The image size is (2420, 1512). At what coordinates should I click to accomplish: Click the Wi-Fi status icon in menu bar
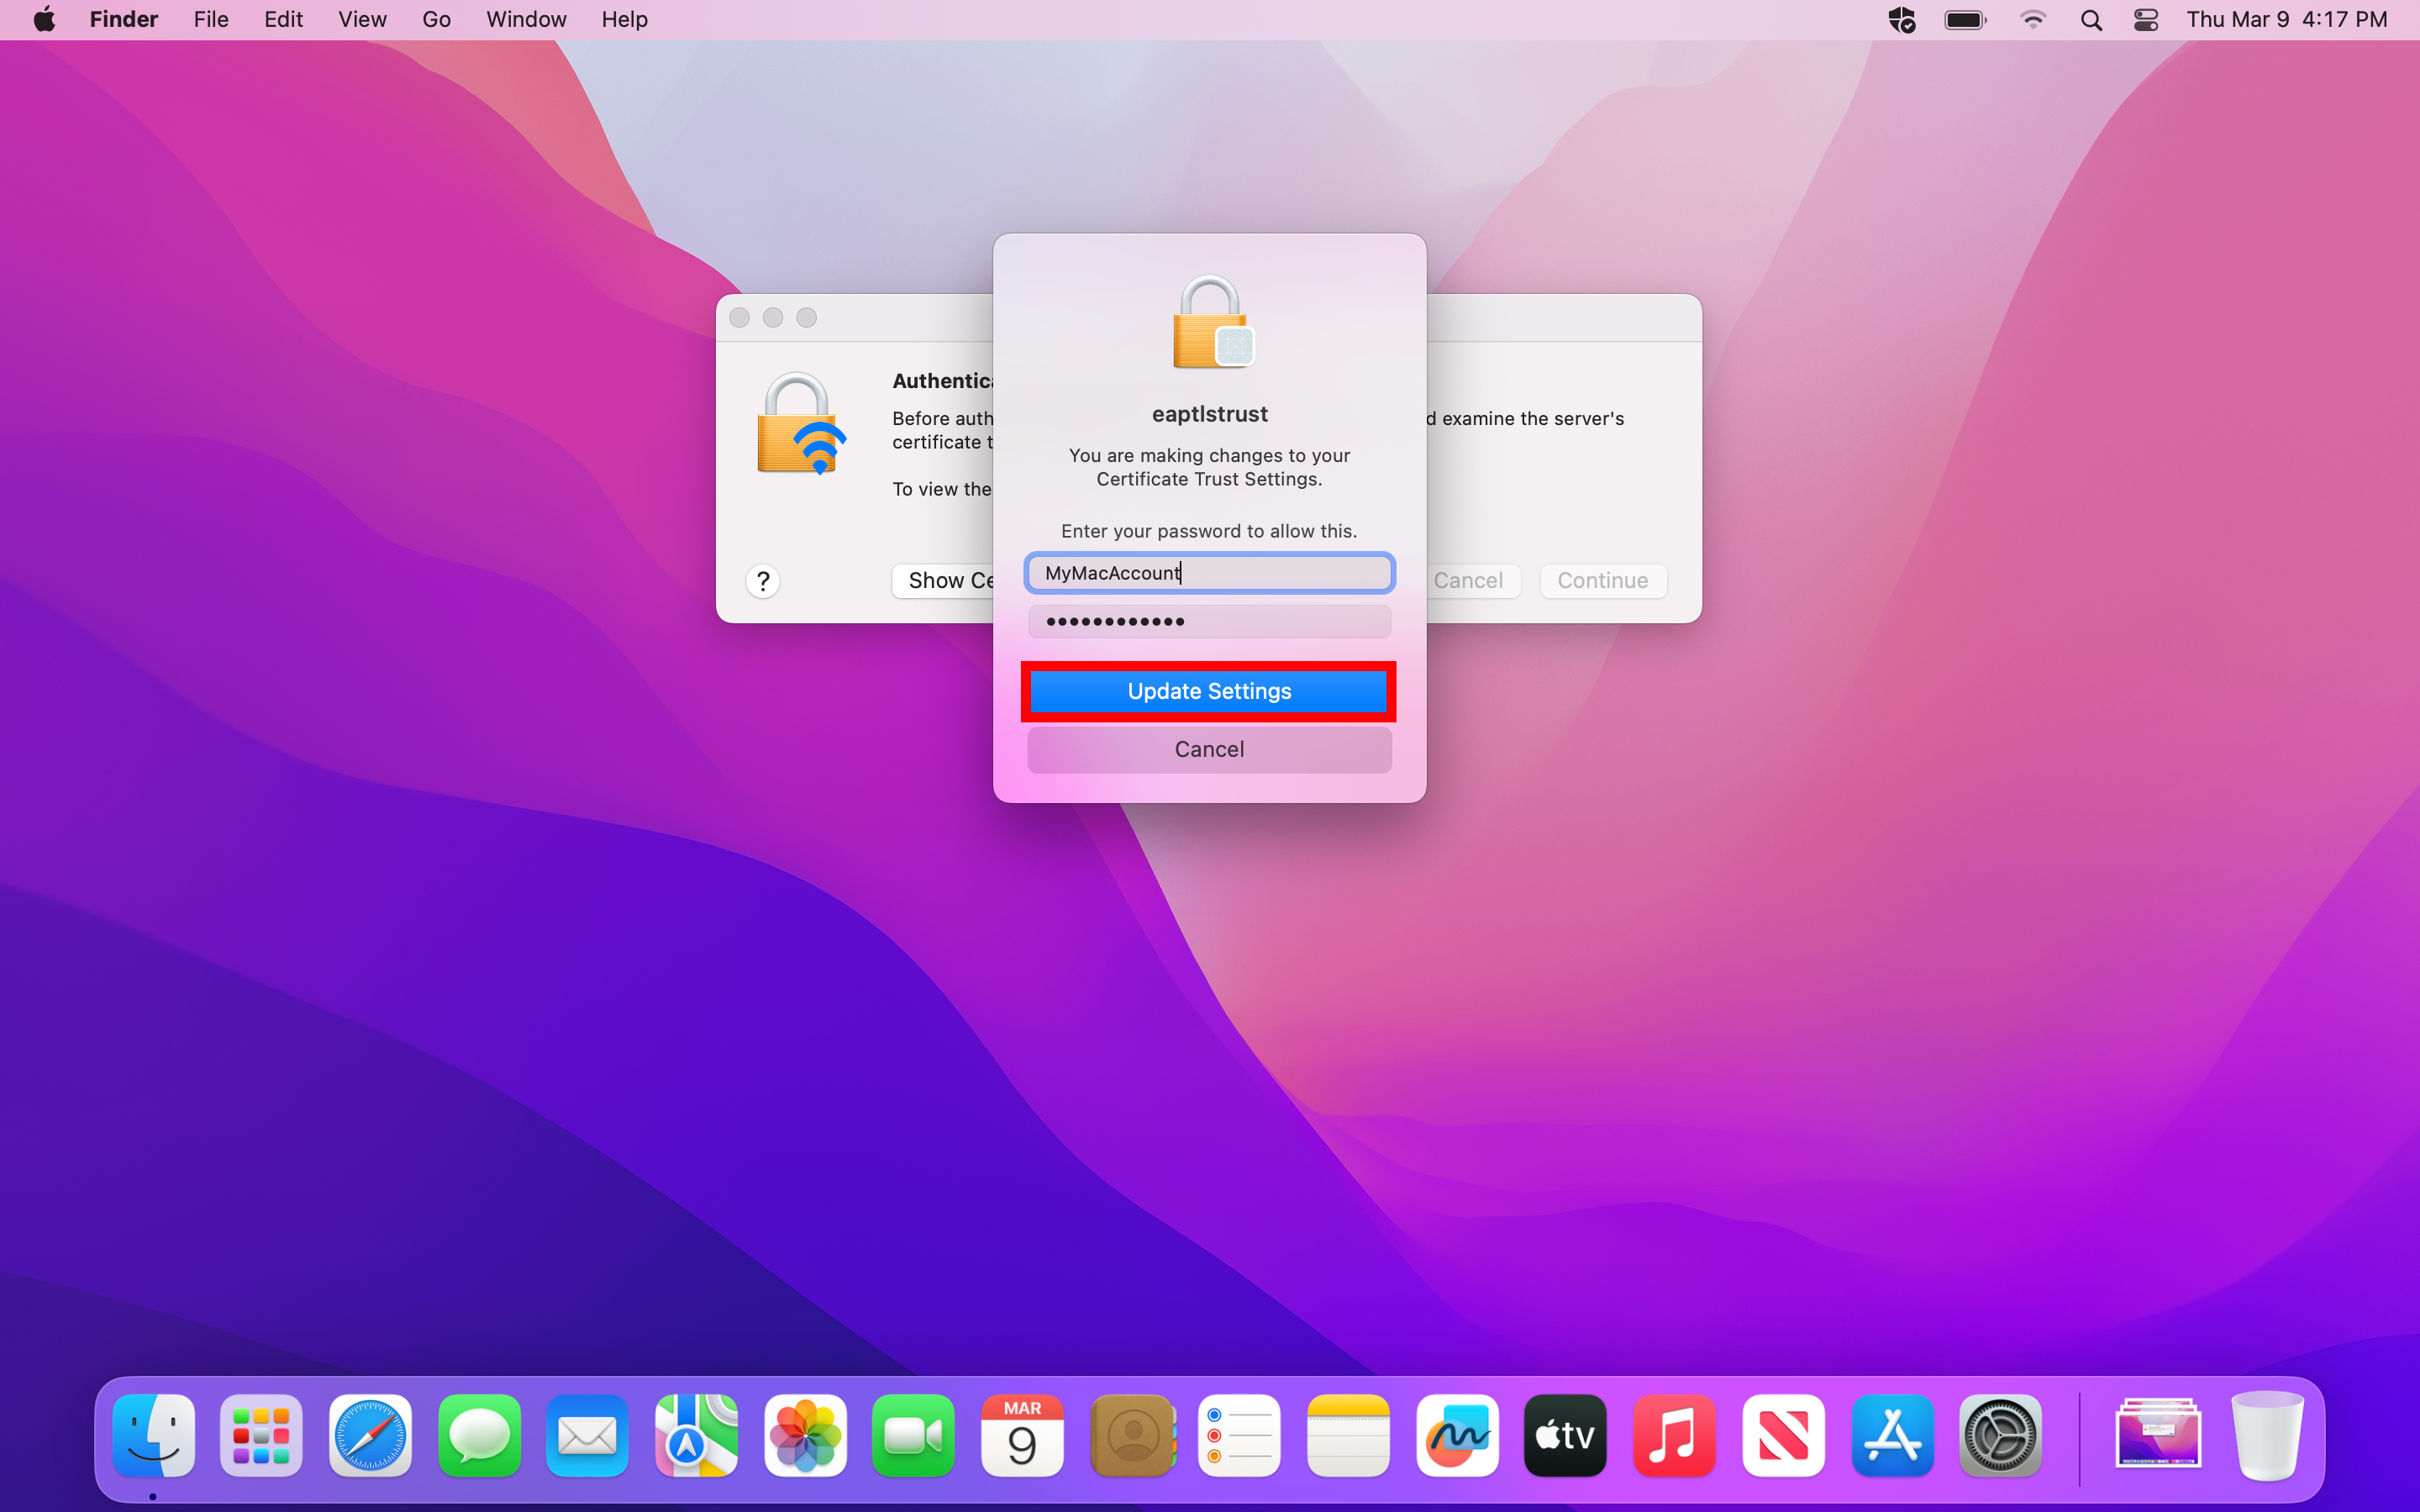click(2033, 19)
